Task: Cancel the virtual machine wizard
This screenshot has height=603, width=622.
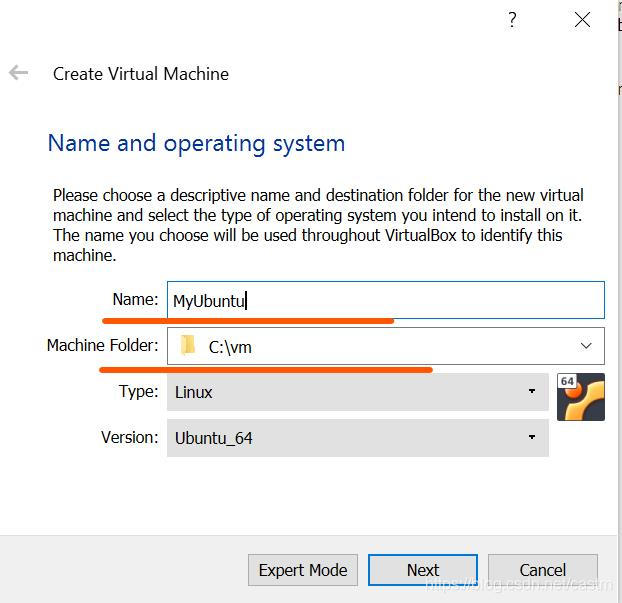Action: [x=543, y=570]
